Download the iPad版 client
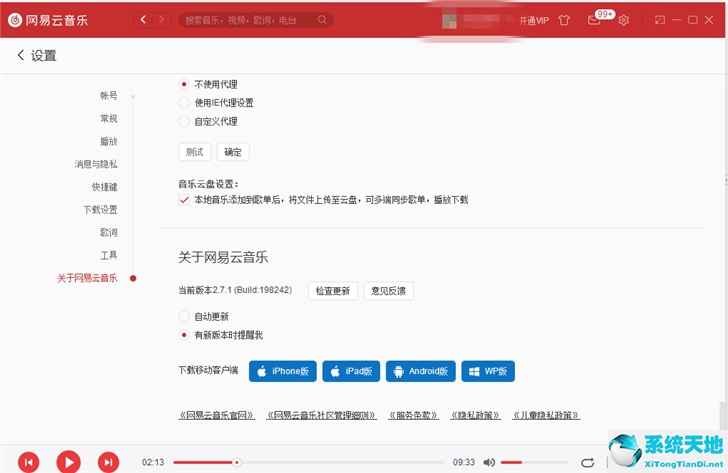 click(351, 371)
